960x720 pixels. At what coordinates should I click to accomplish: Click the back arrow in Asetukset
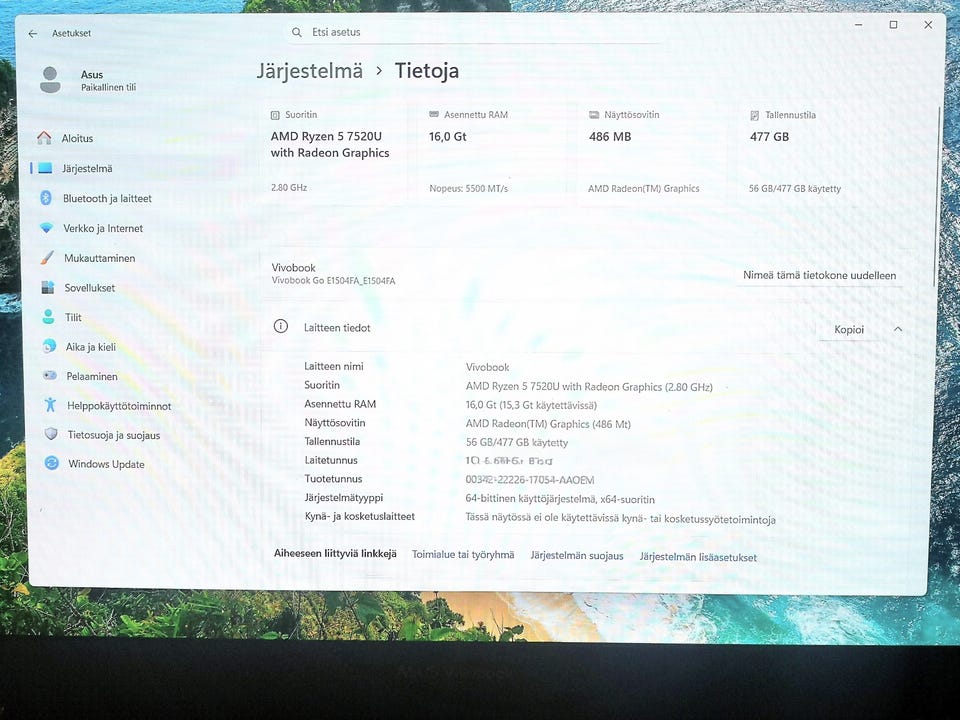[32, 34]
